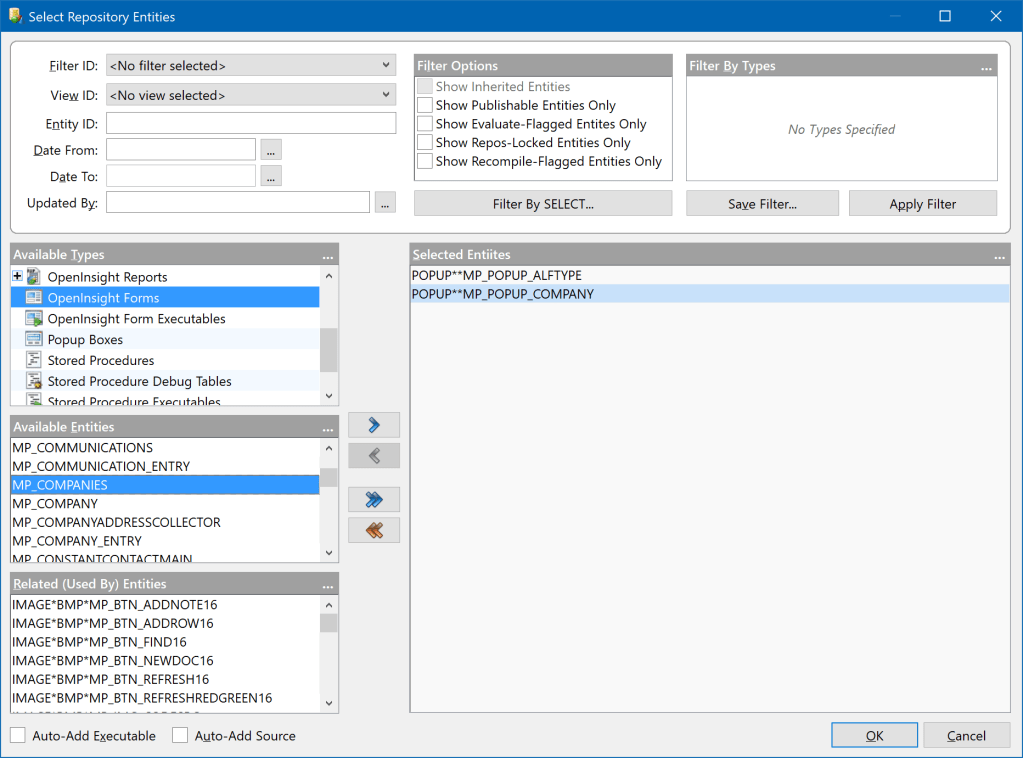Open the Filter ID dropdown
This screenshot has width=1023, height=758.
[x=387, y=64]
